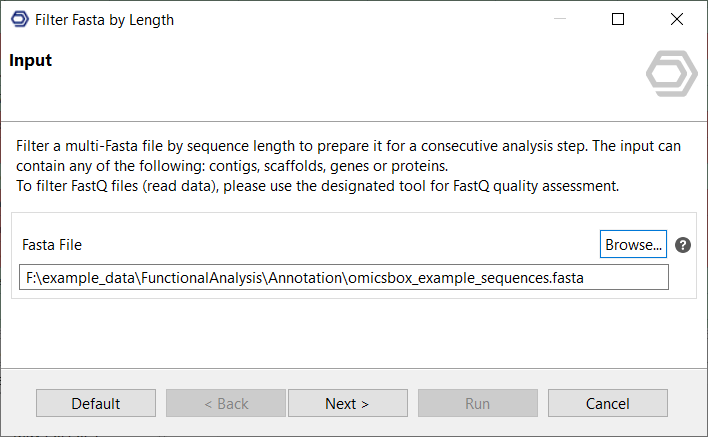Click the bold "Input" page heading
Screen dimensions: 708x437
coord(31,61)
